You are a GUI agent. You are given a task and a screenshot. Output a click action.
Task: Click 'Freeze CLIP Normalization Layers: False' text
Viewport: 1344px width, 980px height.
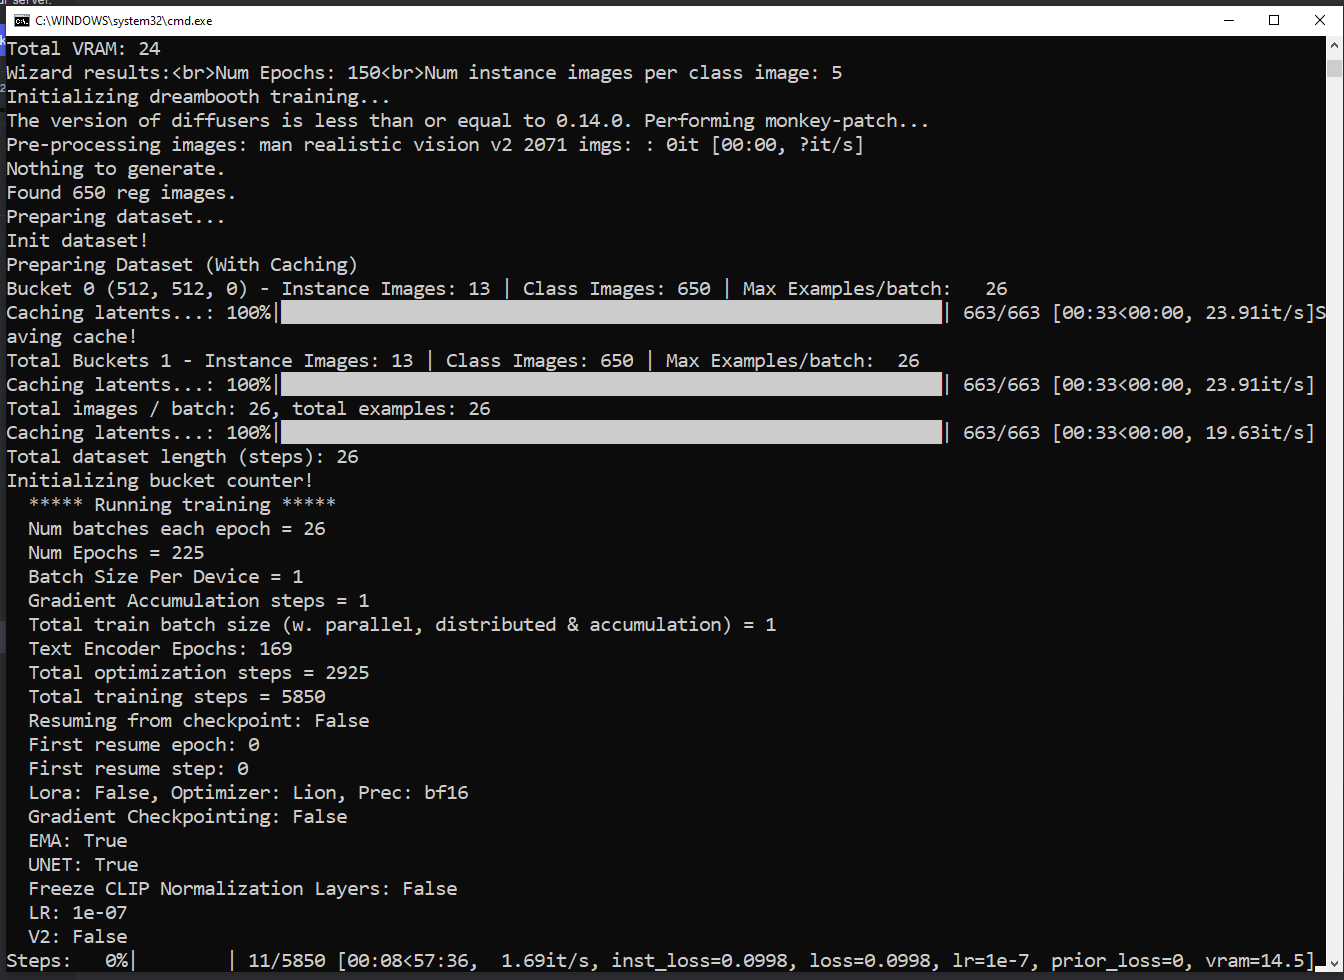click(243, 889)
